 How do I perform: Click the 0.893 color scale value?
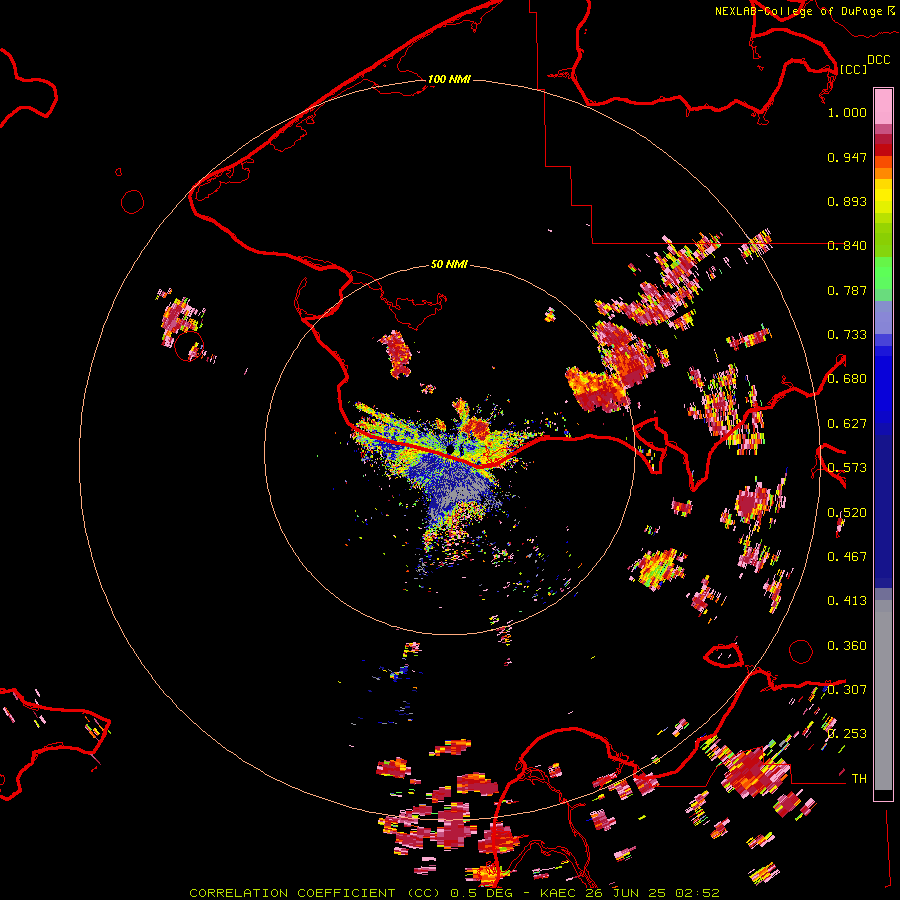847,201
